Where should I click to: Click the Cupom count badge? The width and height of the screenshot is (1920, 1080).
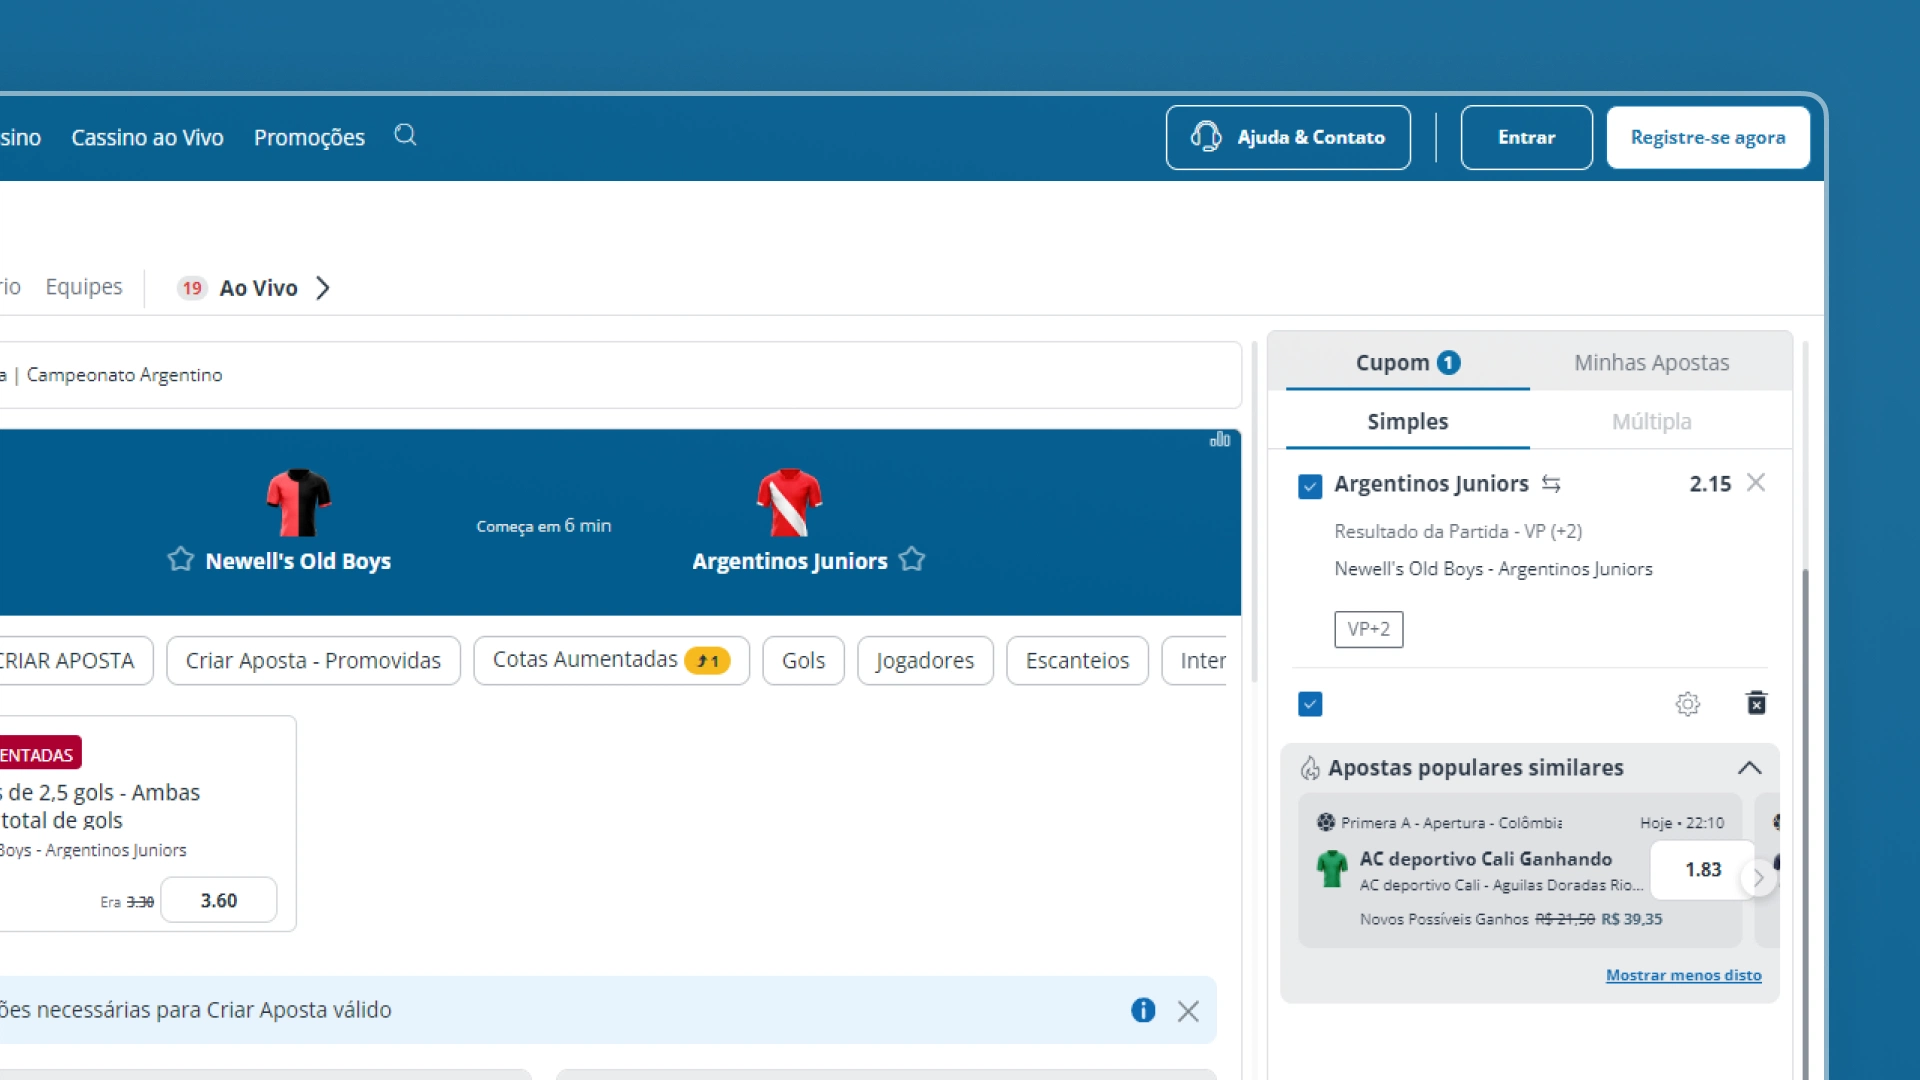click(1449, 363)
